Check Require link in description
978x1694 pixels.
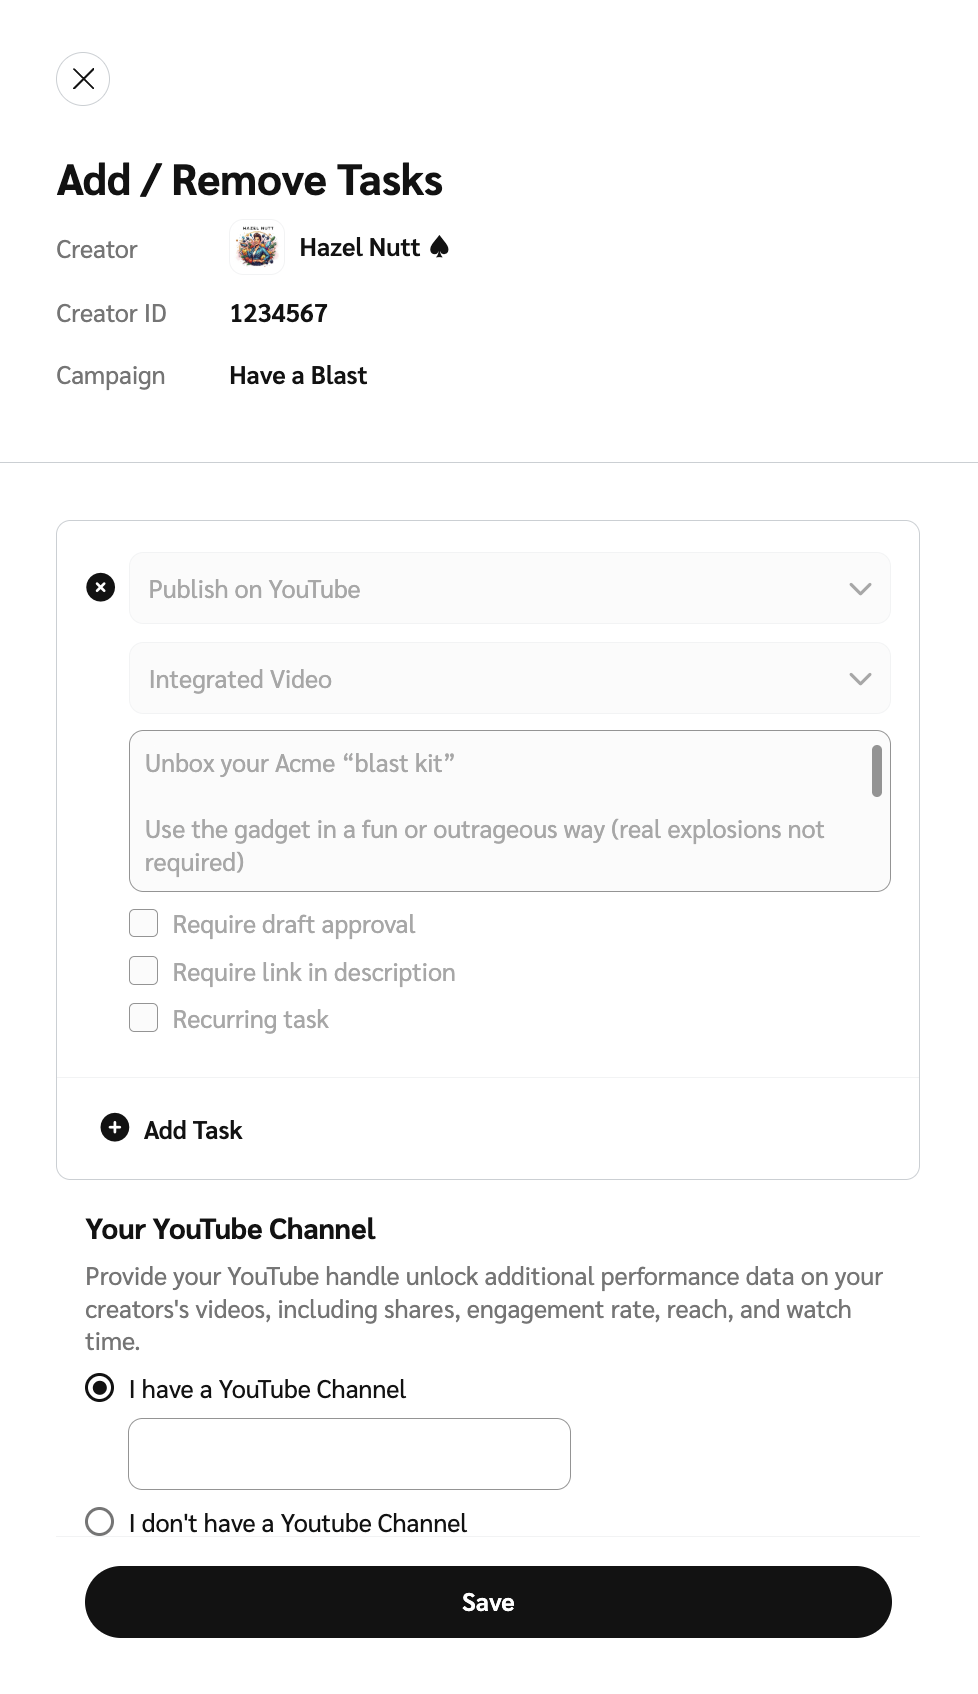tap(144, 971)
